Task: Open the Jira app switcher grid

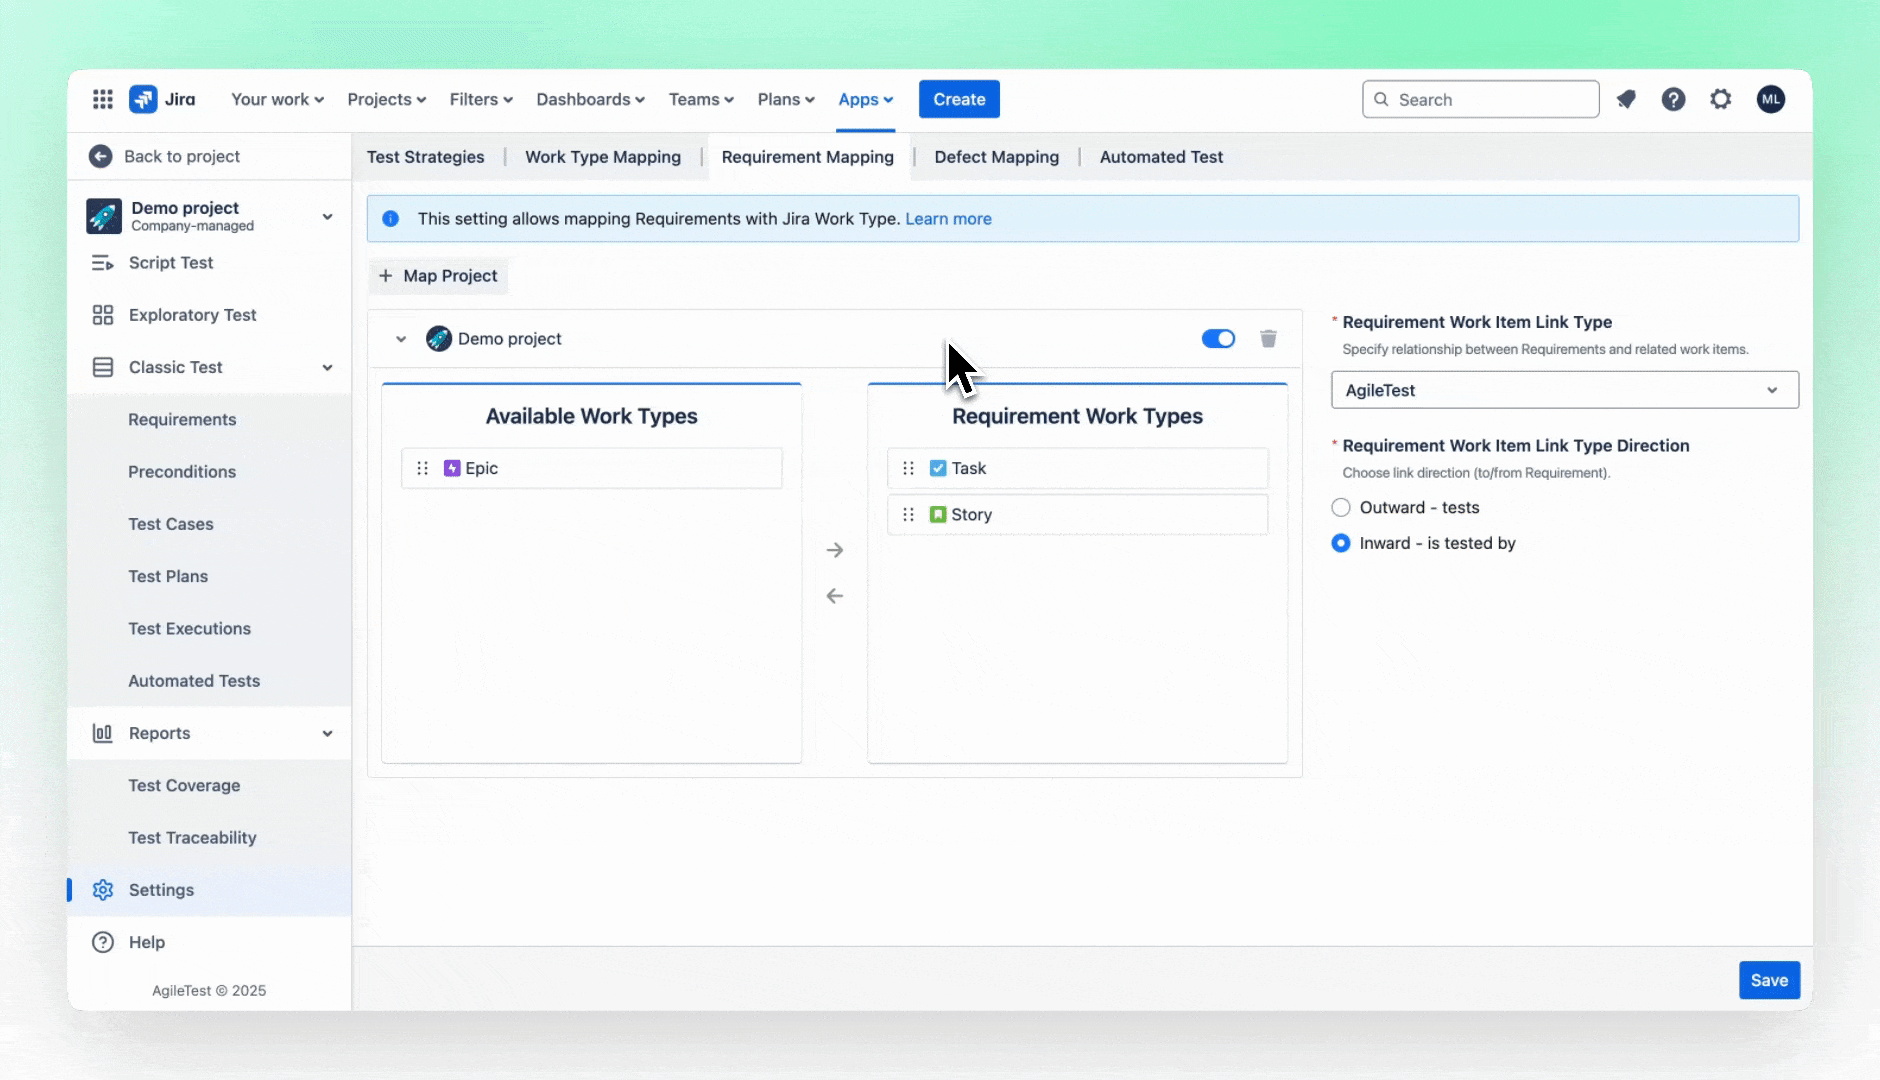Action: 102,99
